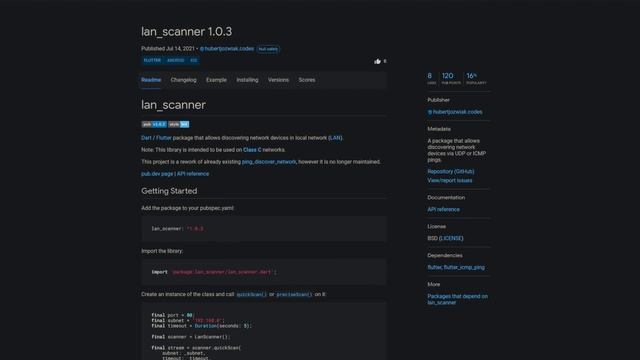Click the lan_scanner 1.0.3 page title

coord(187,31)
